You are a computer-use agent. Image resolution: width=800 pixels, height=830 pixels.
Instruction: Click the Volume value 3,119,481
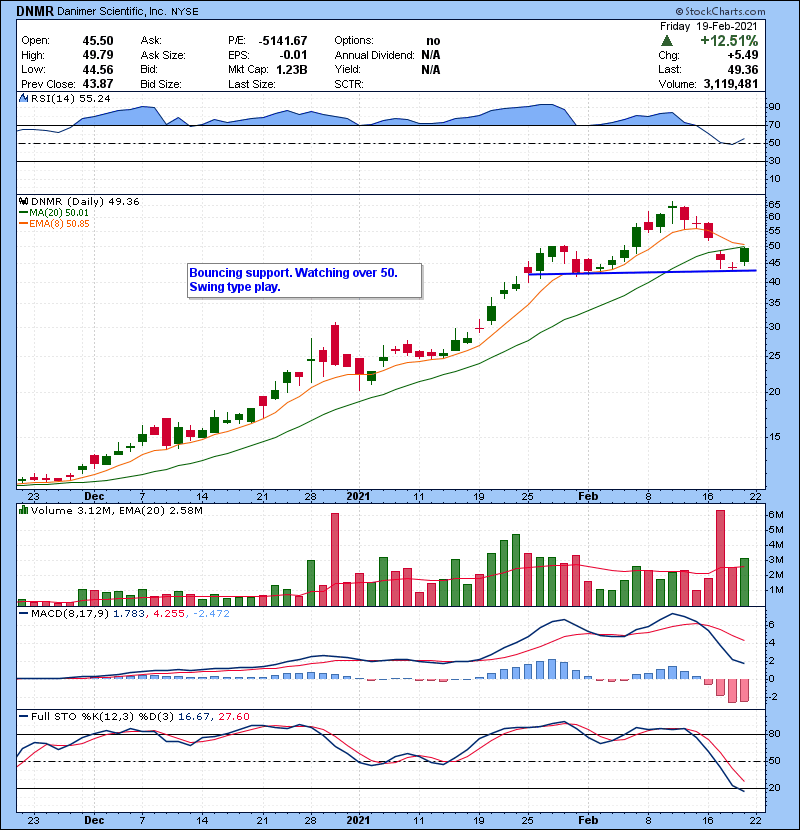[731, 84]
